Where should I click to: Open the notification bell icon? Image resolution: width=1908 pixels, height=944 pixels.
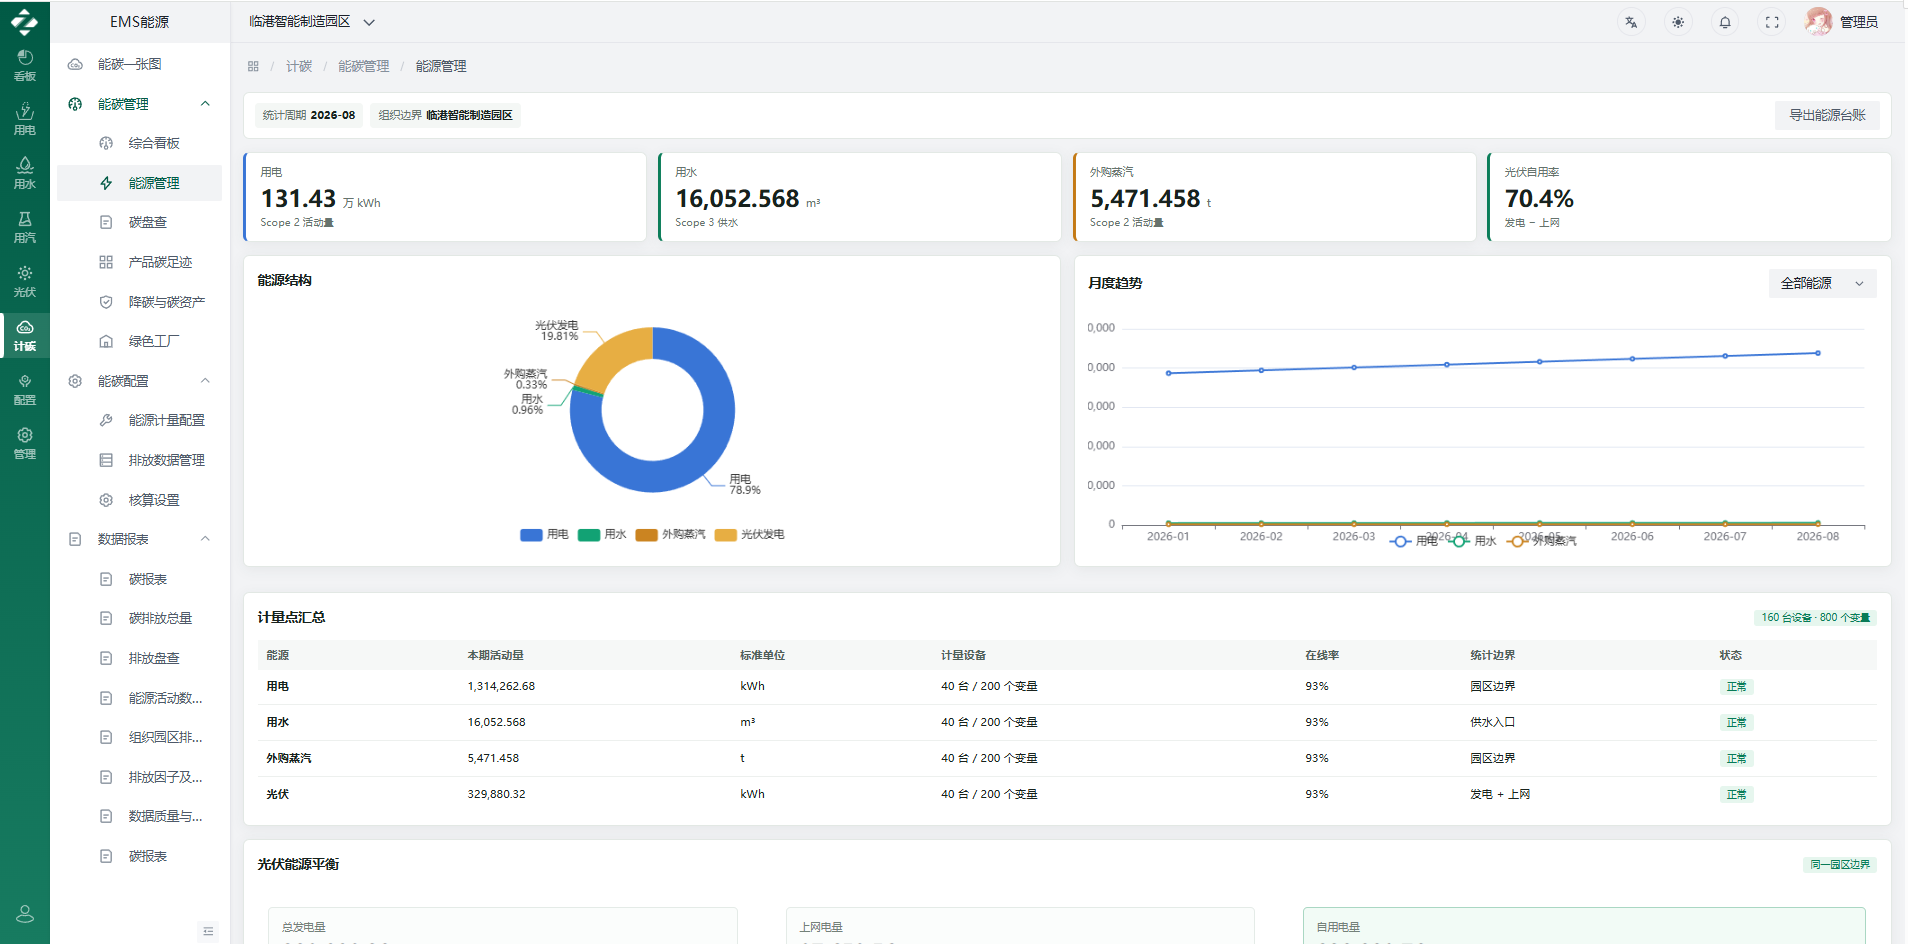(1725, 22)
